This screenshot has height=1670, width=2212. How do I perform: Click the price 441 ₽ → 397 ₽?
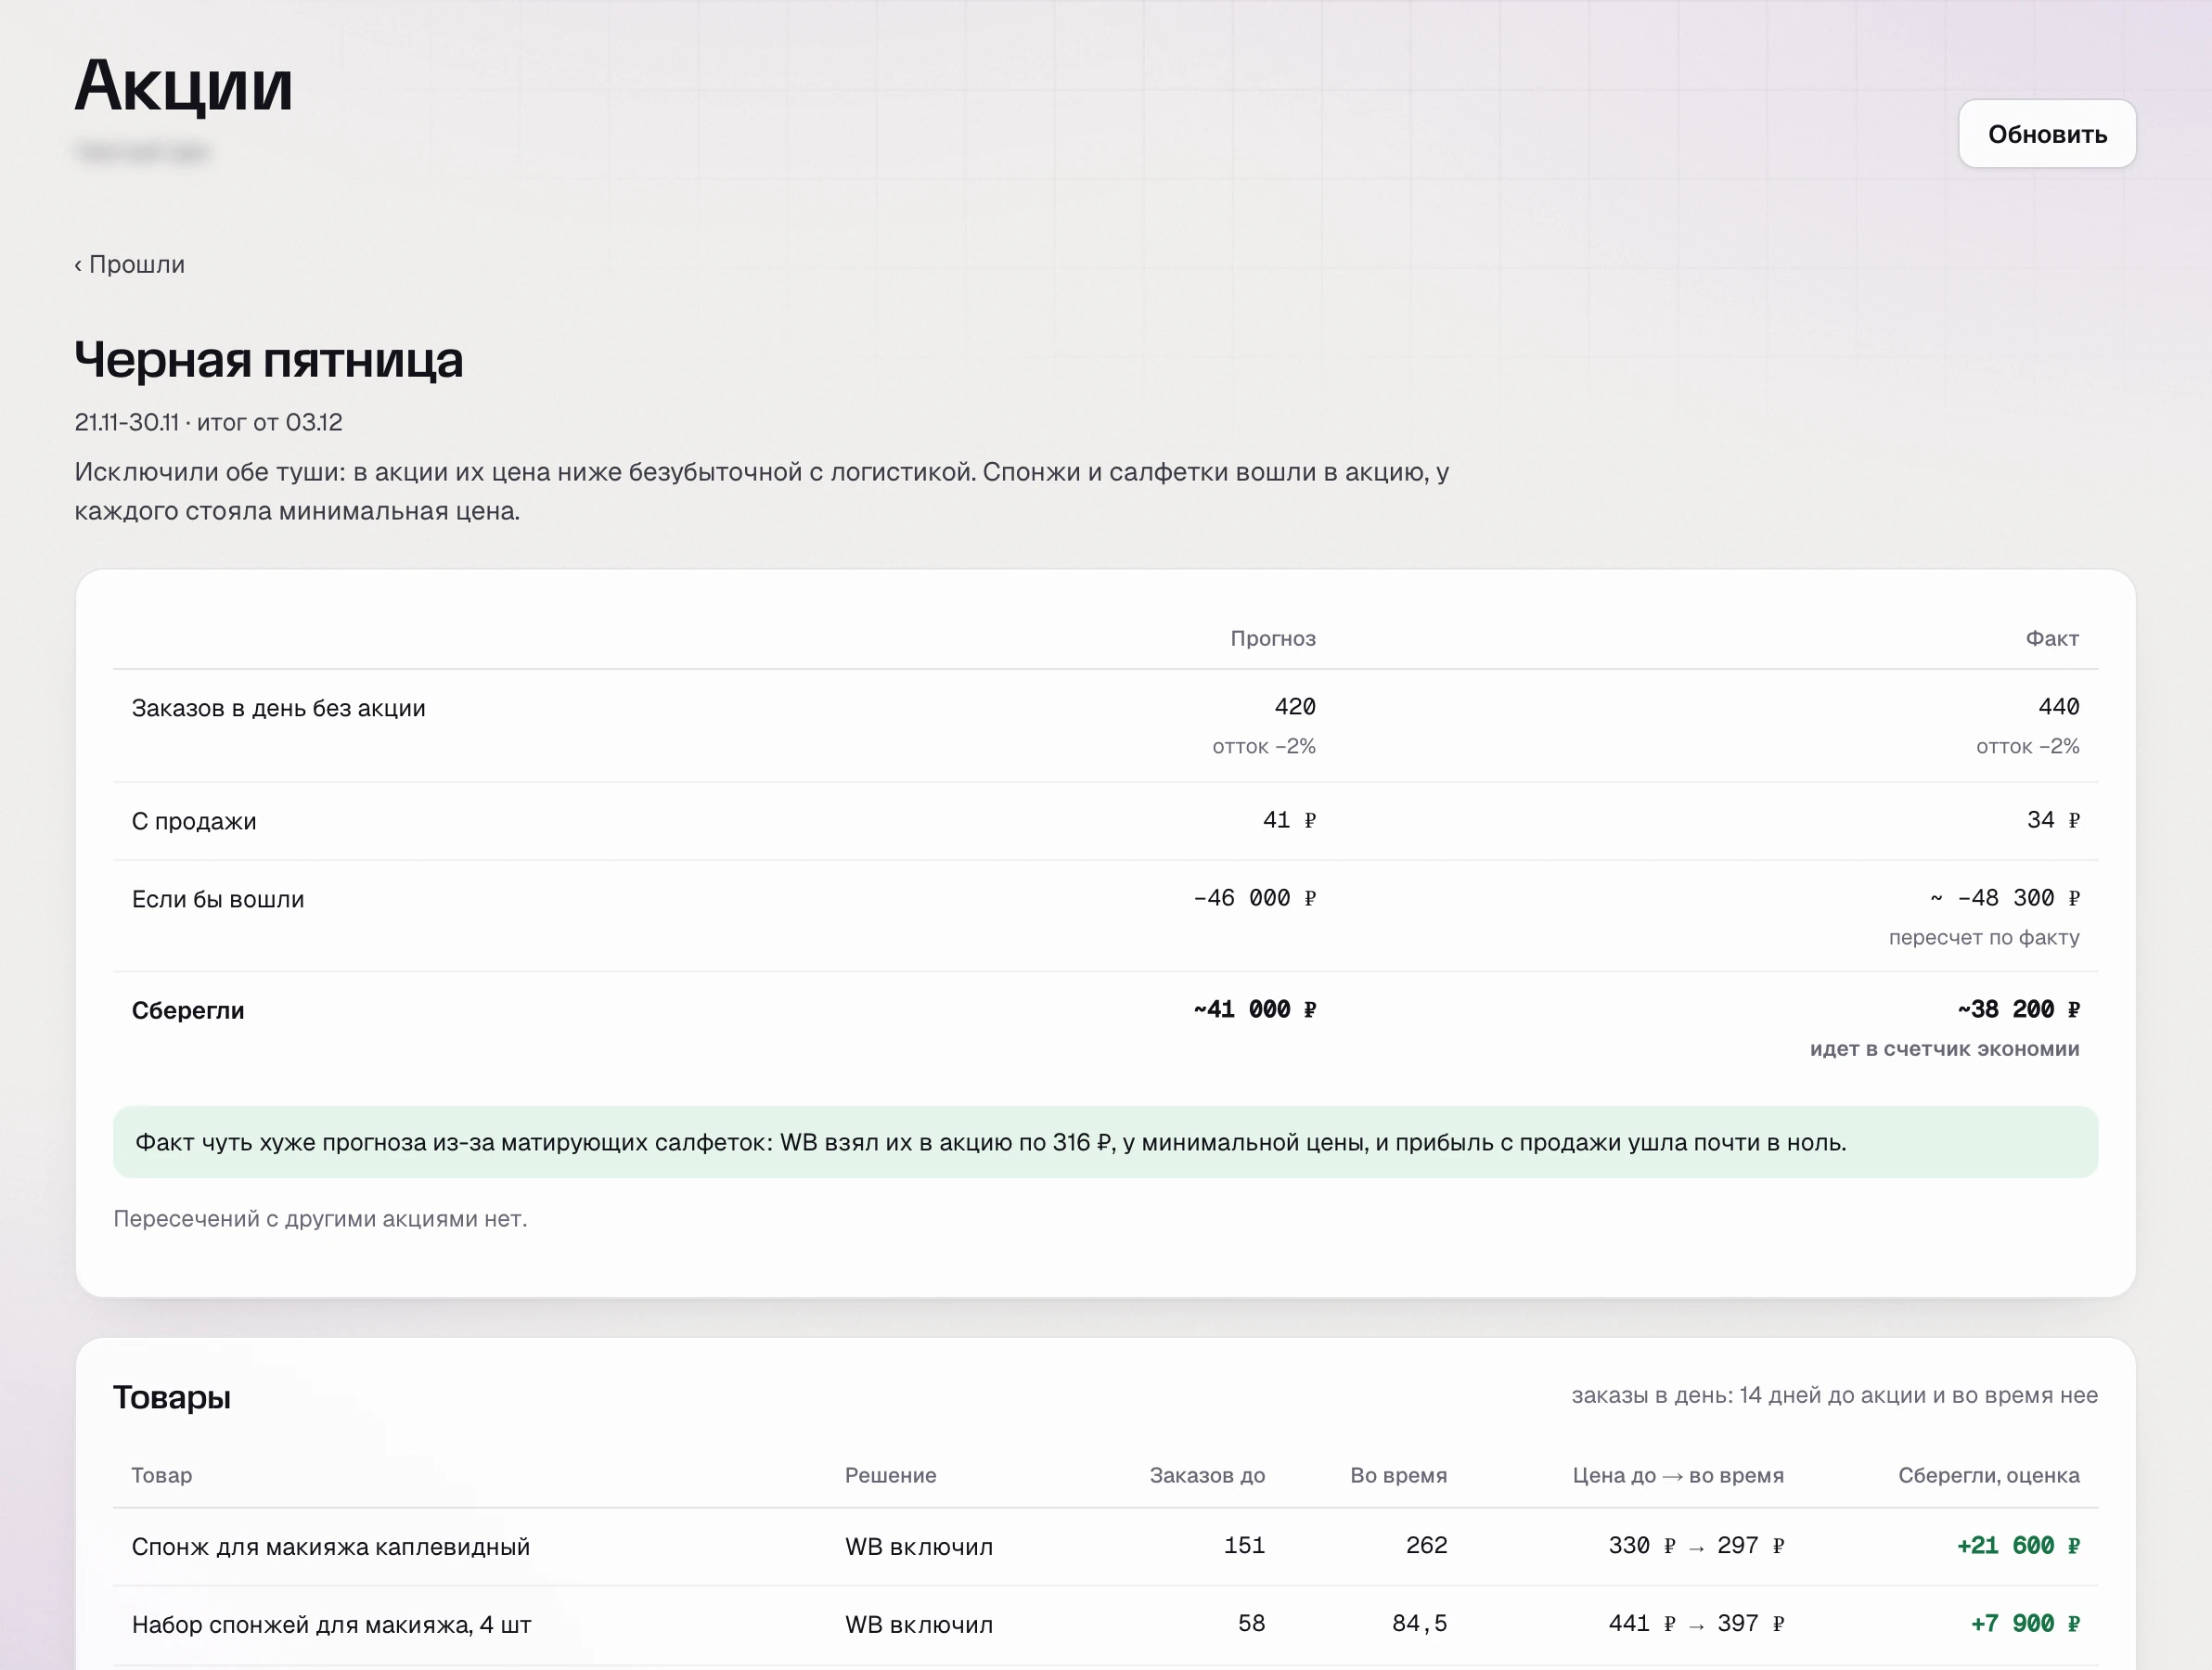click(x=1696, y=1624)
